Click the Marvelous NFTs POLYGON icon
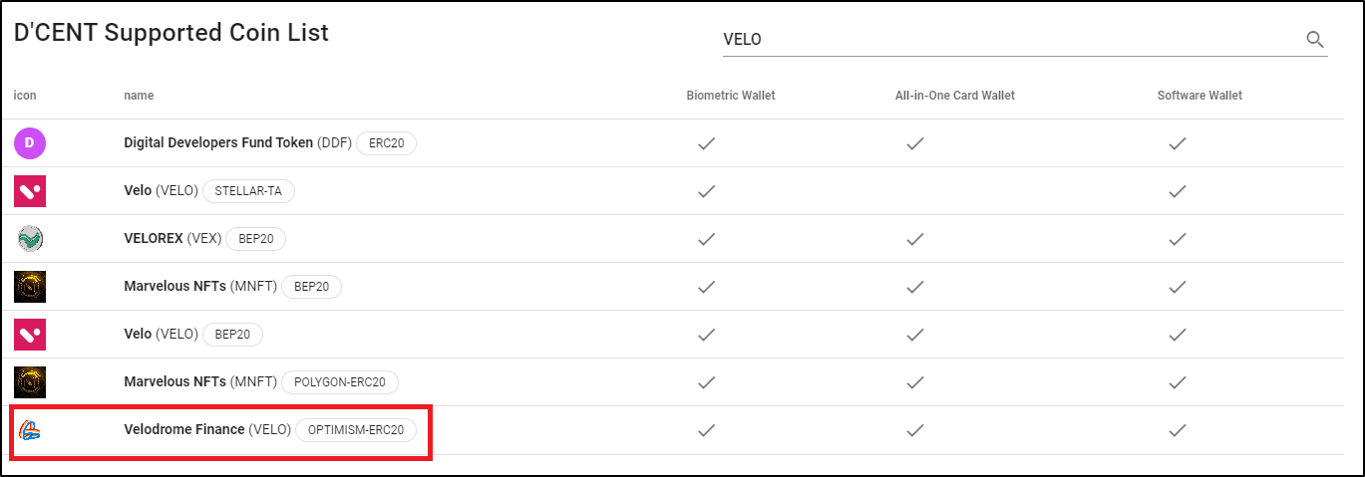 click(29, 382)
